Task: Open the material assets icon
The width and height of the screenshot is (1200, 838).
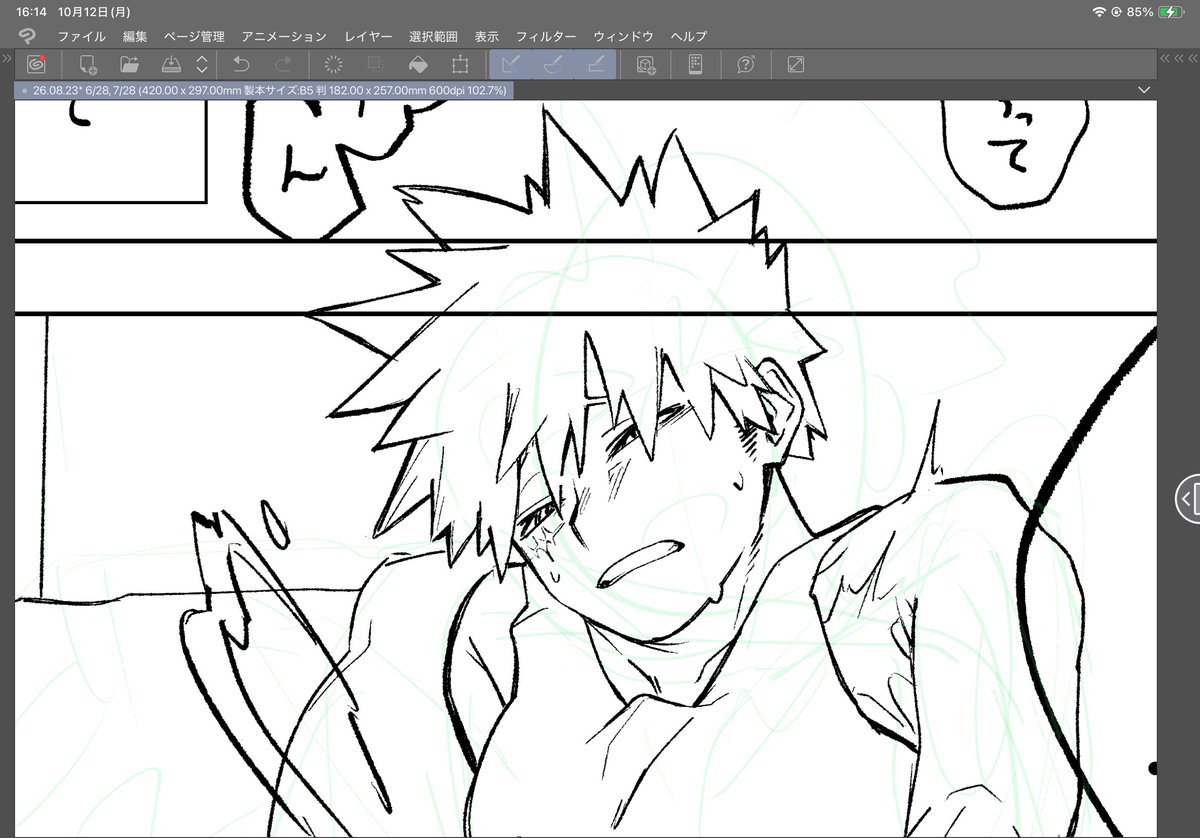Action: pyautogui.click(x=646, y=65)
